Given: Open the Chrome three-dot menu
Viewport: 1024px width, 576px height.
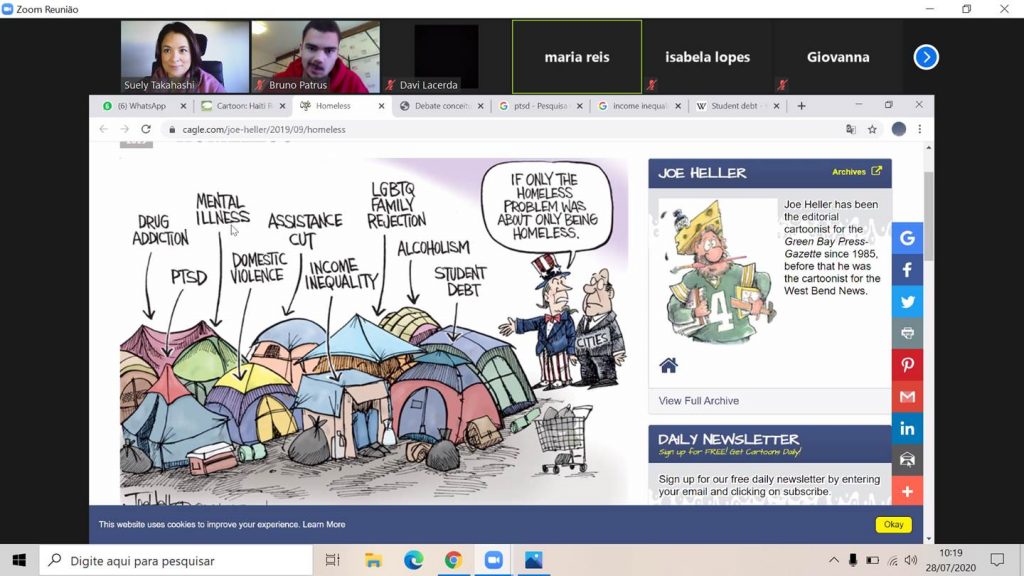Looking at the screenshot, I should coord(920,129).
